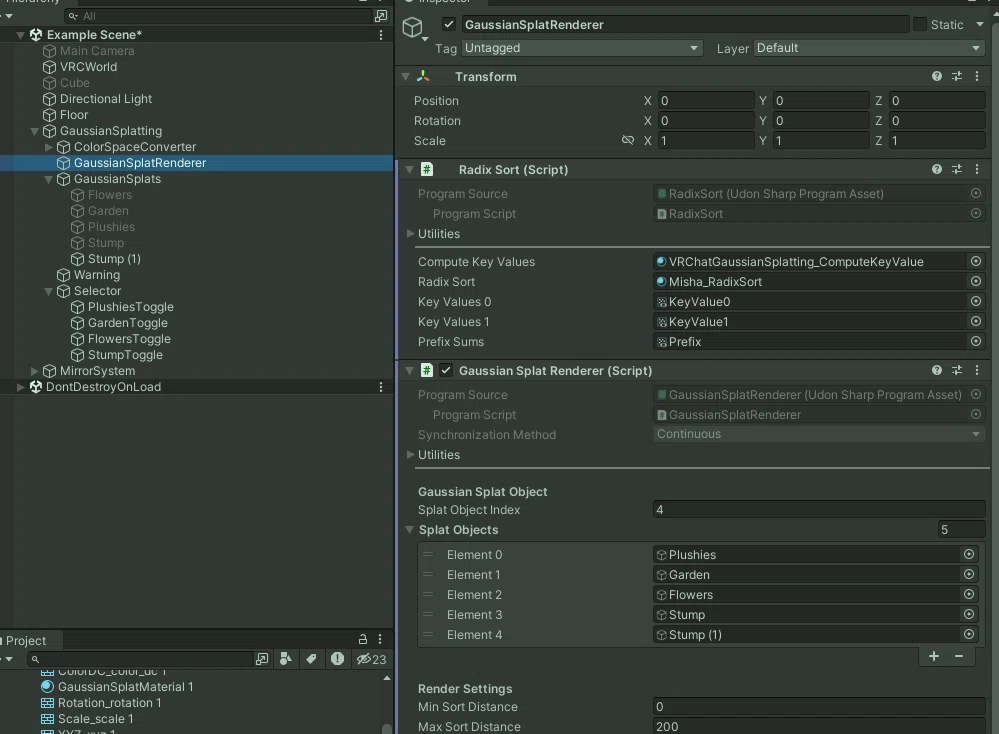This screenshot has height=734, width=999.
Task: Click the Hierarchy search field
Action: coord(220,16)
